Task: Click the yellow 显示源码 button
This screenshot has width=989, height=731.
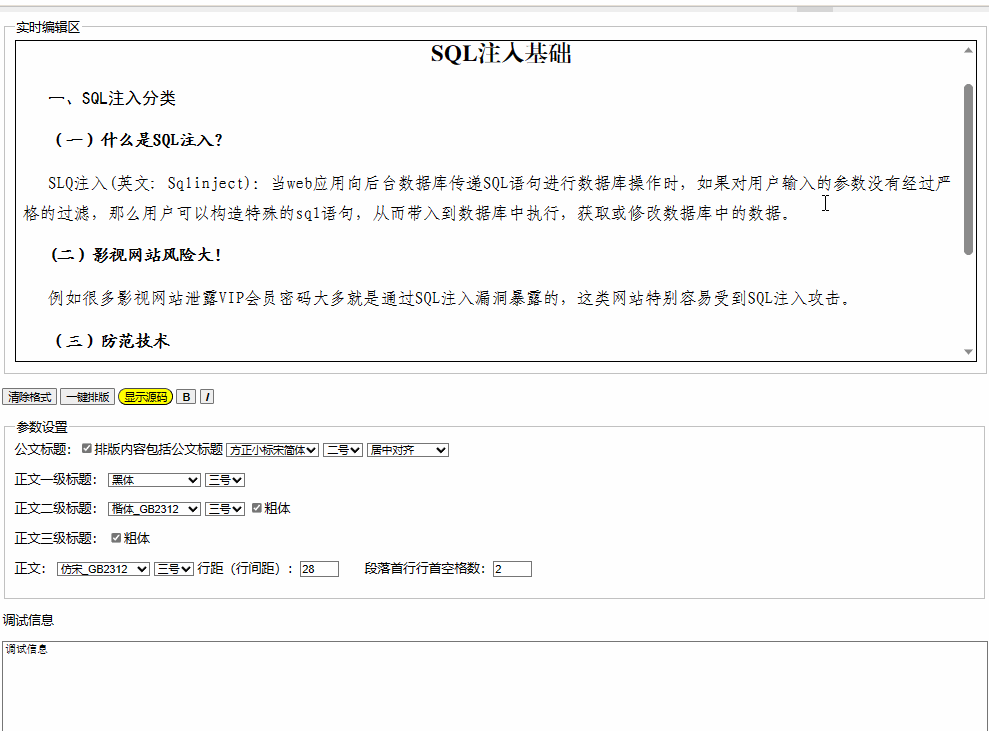Action: (x=146, y=397)
